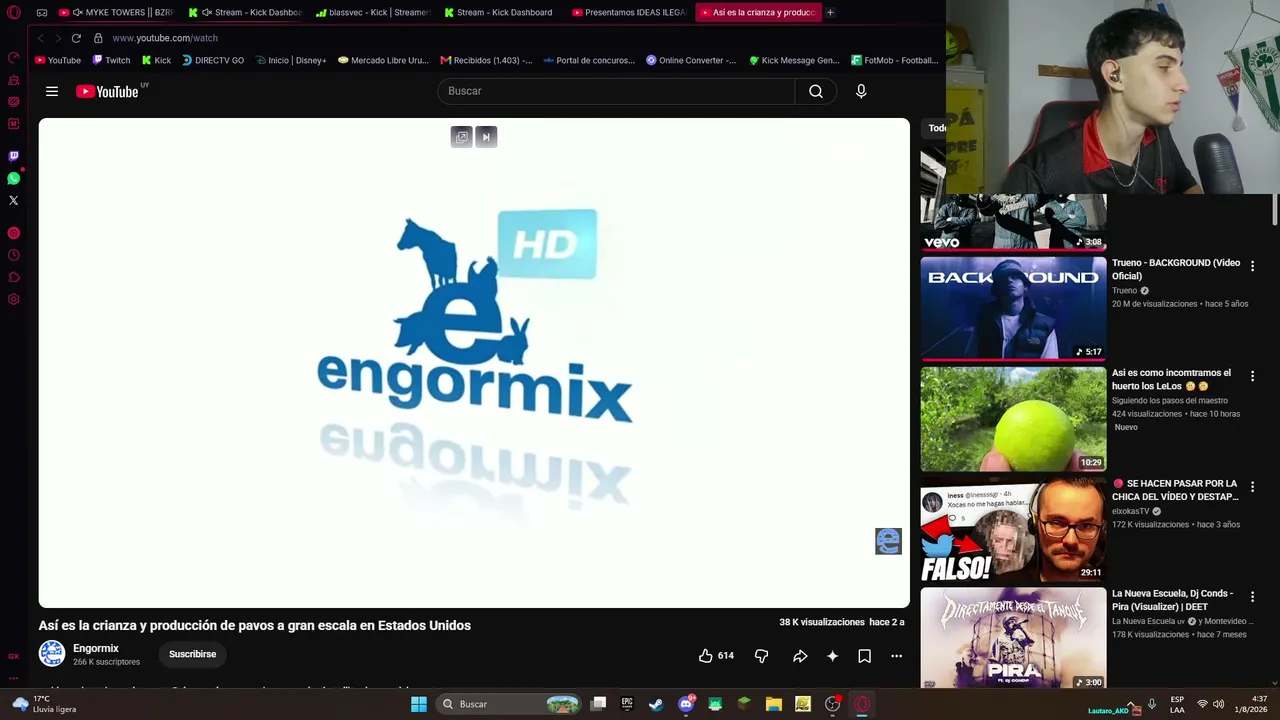1280x720 pixels.
Task: Click the Engormix watermark in the player
Action: 888,541
